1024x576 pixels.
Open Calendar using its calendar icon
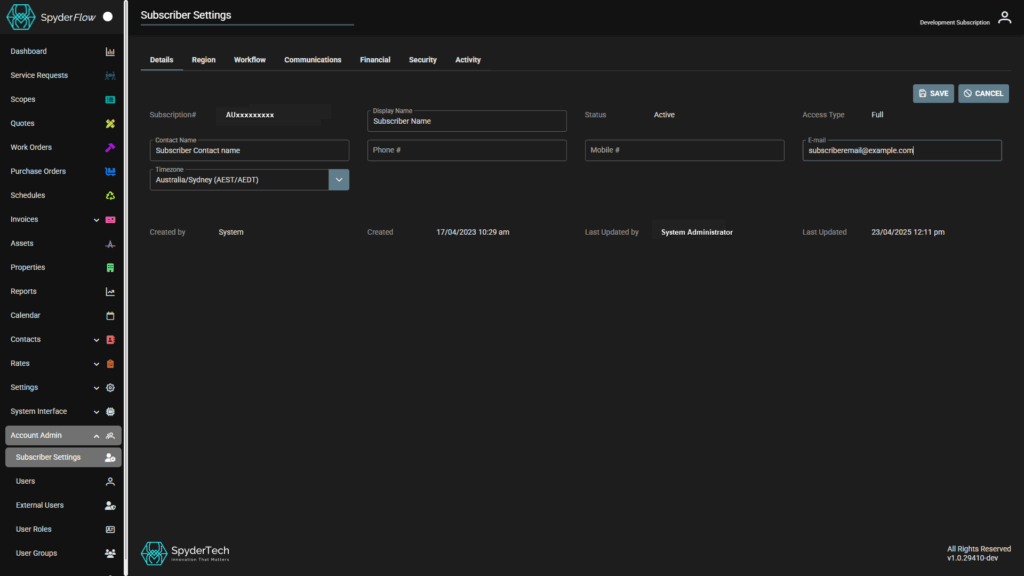click(x=110, y=316)
